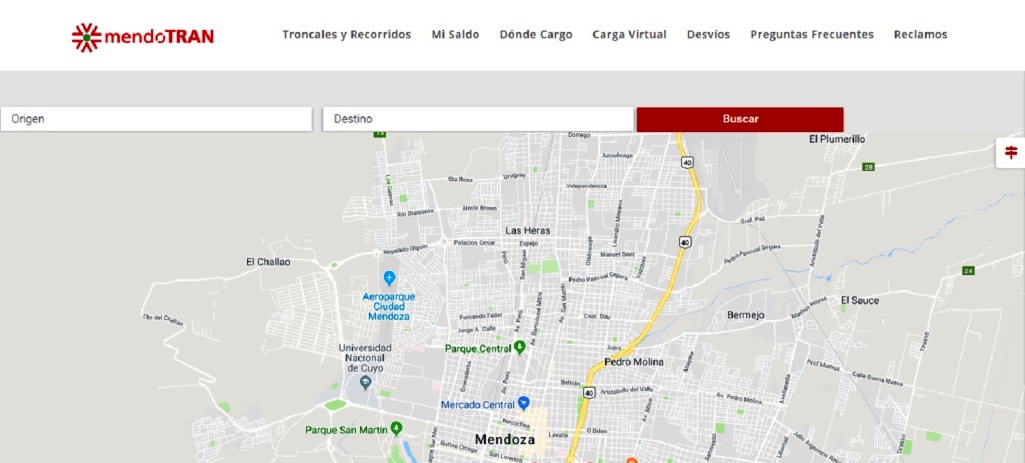Screen dimensions: 1025x463
Task: Focus the Destino input field
Action: point(478,119)
